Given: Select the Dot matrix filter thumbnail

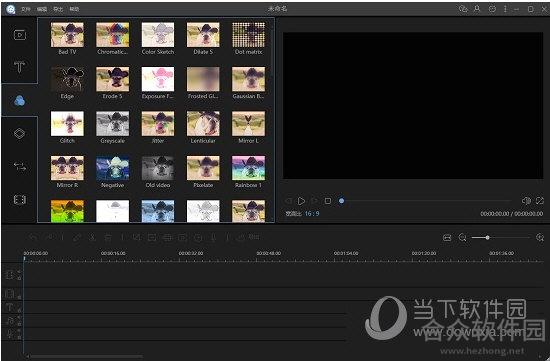Looking at the screenshot, I should pos(249,35).
